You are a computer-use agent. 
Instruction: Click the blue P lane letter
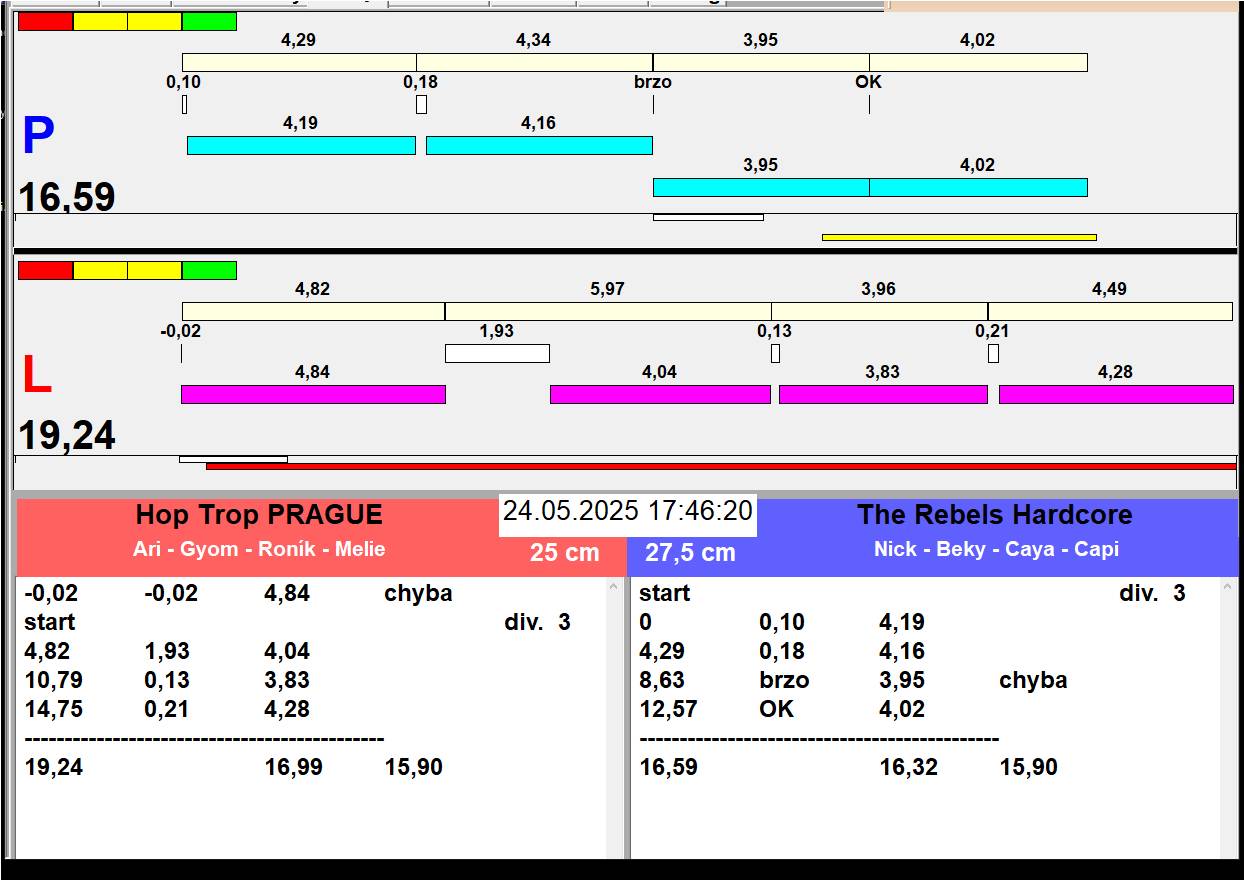[x=38, y=137]
